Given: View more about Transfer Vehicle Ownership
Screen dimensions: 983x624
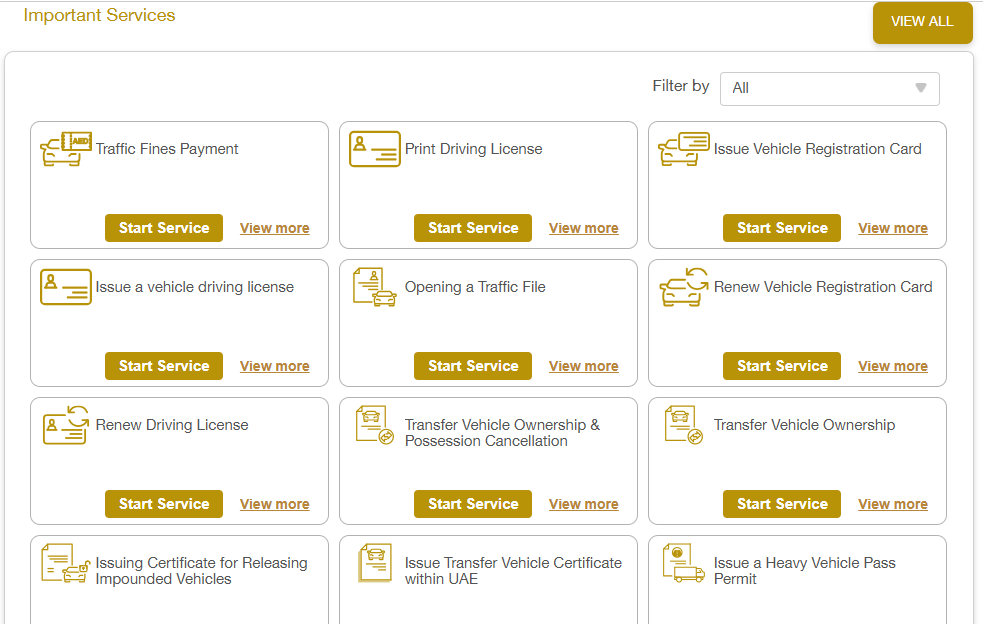Looking at the screenshot, I should coord(893,504).
